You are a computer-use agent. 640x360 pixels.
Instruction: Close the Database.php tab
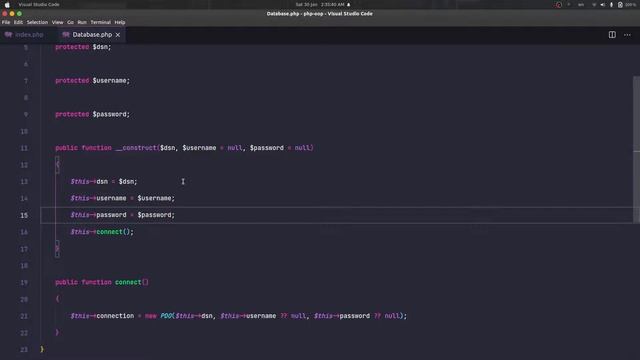point(118,35)
